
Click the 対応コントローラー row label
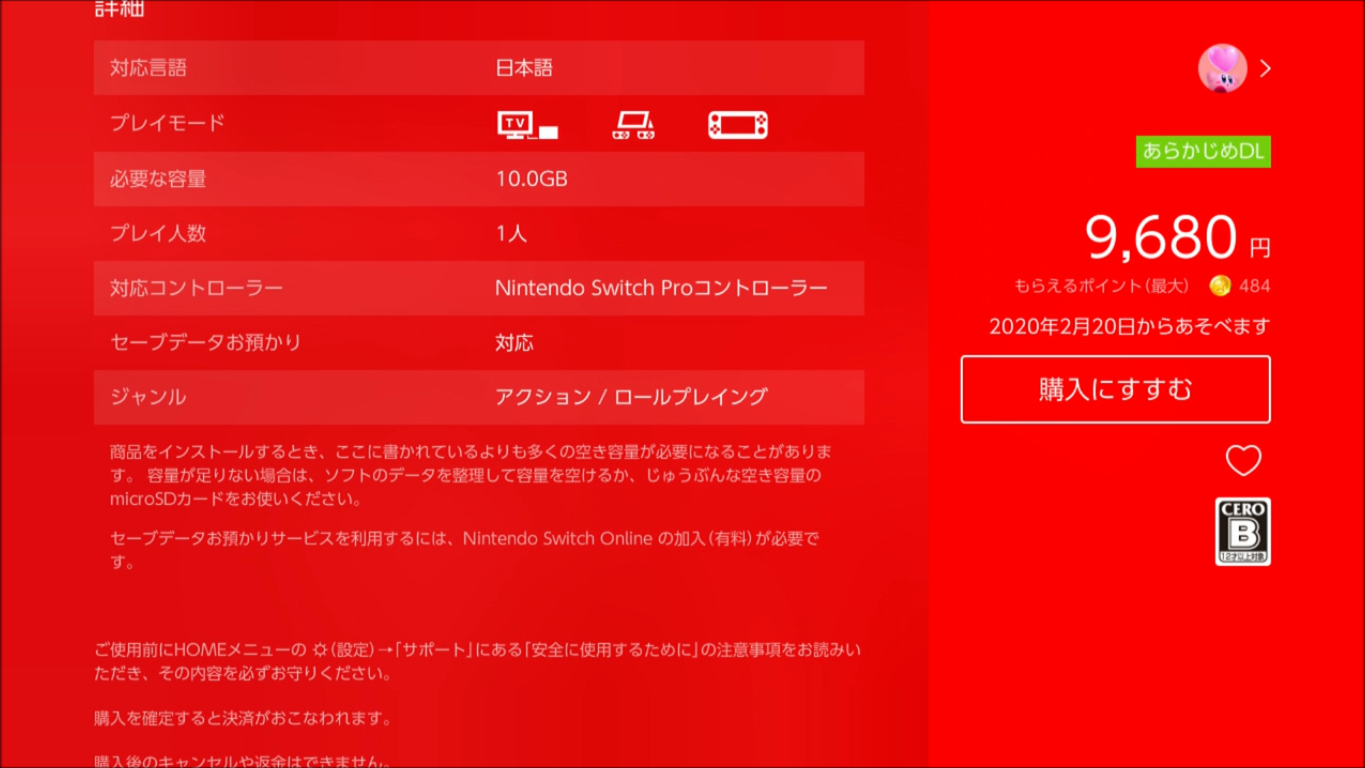(x=196, y=288)
